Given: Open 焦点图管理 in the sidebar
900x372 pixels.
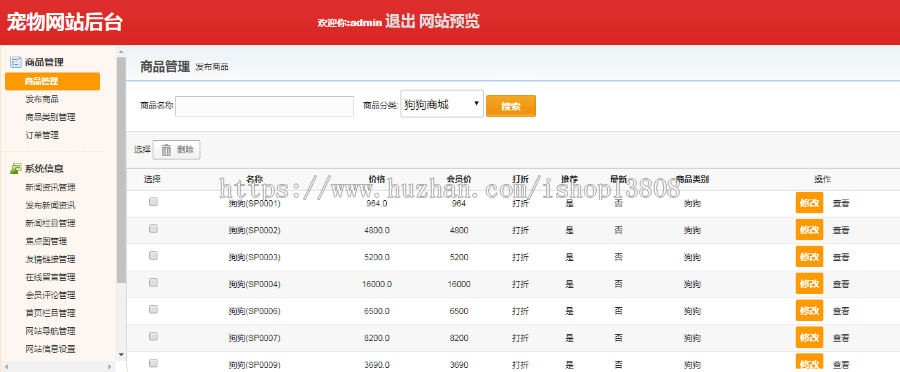Looking at the screenshot, I should point(46,241).
